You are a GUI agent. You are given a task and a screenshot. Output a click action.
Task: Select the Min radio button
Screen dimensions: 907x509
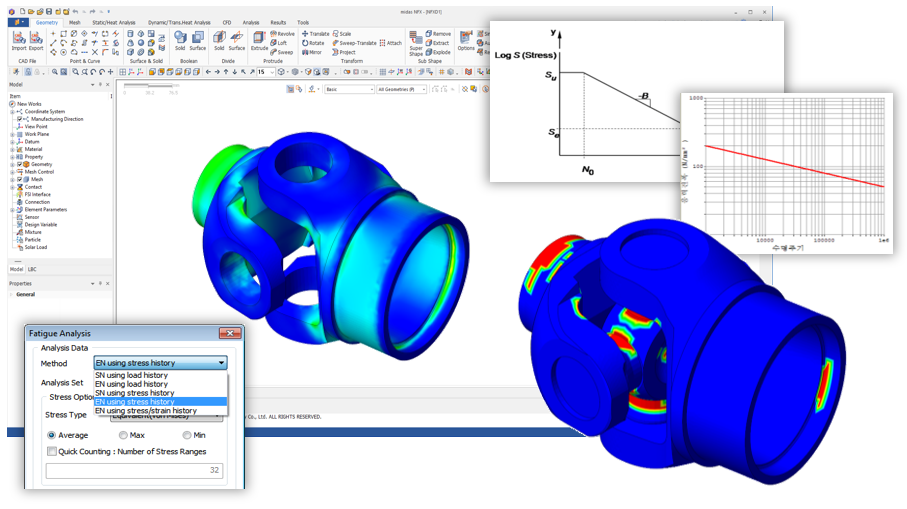pos(186,435)
